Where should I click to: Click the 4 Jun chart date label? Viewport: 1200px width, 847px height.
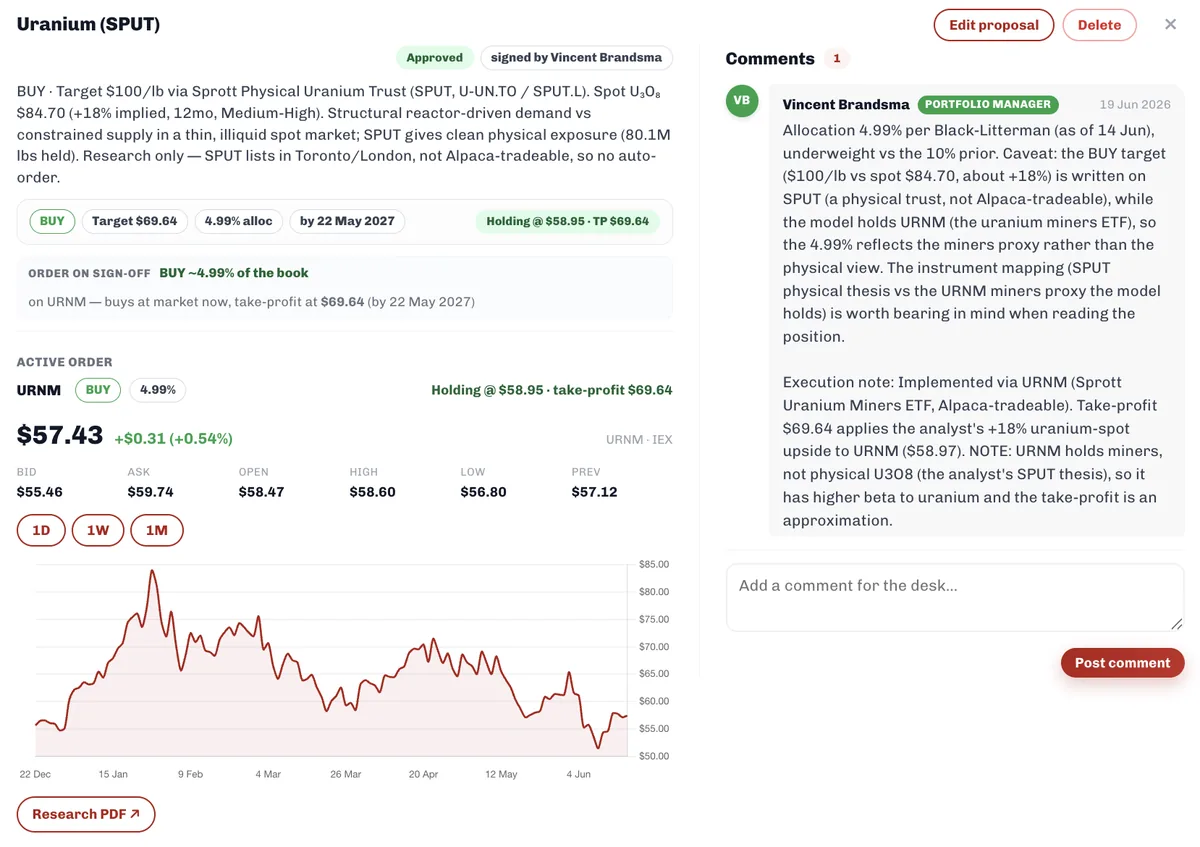tap(579, 774)
